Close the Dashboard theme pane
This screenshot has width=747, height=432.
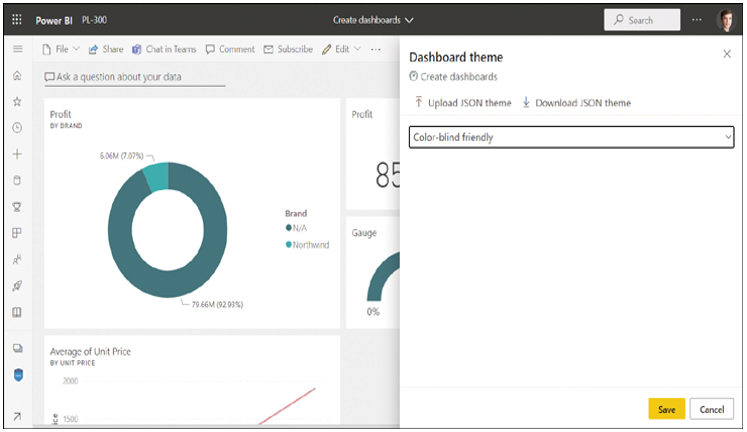point(727,54)
